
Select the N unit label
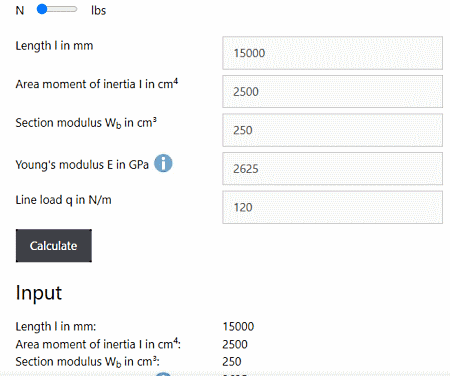click(20, 10)
